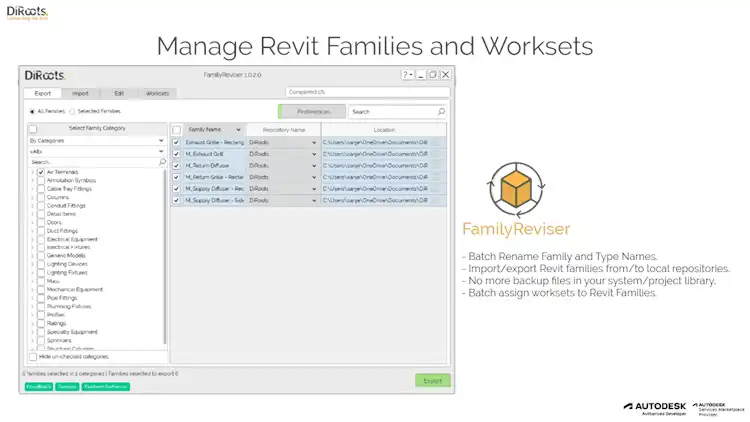Click the Location column header
This screenshot has height=422, width=750.
(x=384, y=130)
